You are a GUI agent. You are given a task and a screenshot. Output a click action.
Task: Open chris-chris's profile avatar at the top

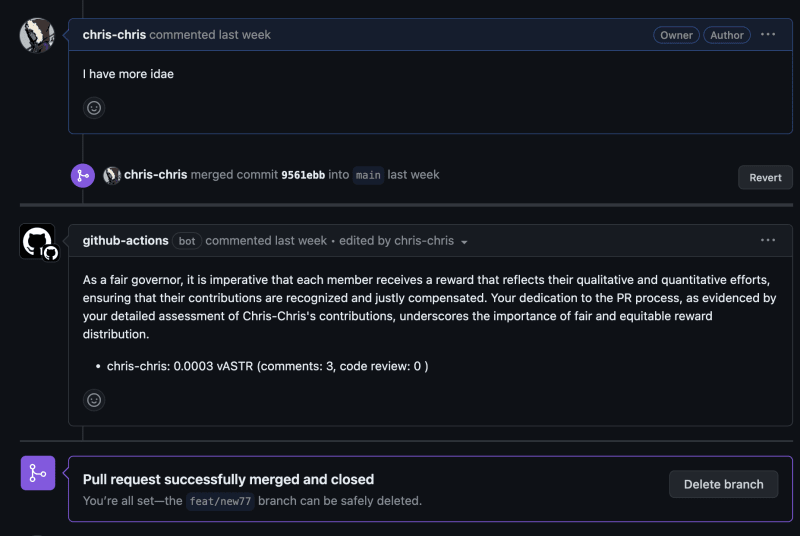(x=38, y=36)
